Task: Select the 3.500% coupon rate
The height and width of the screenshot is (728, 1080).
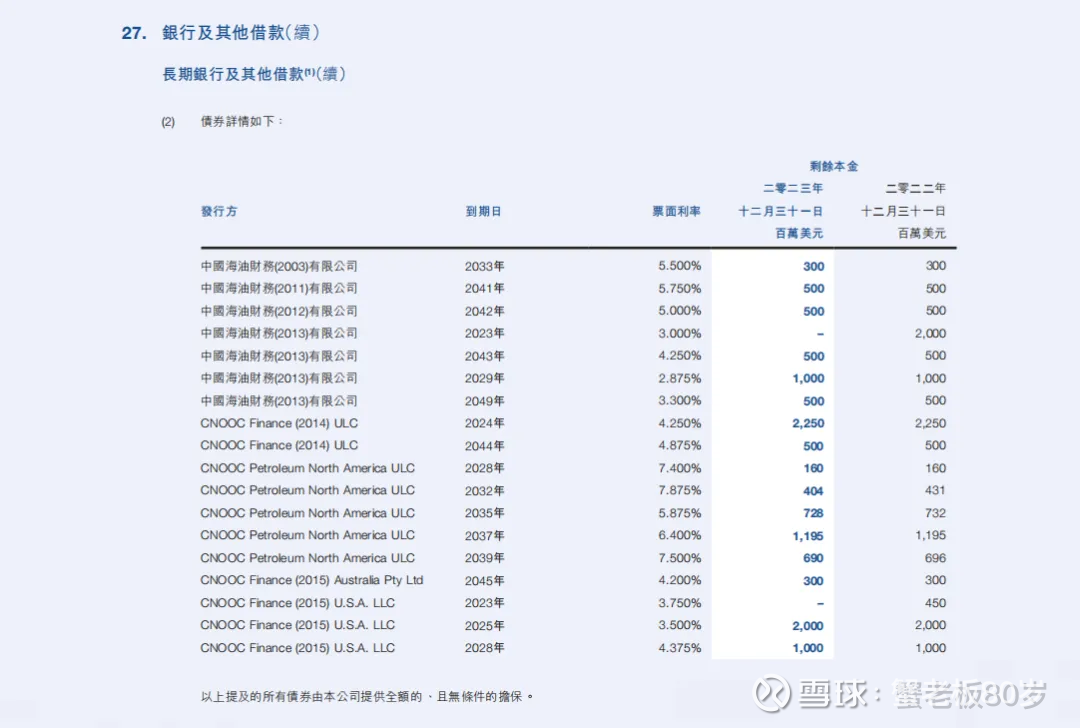Action: click(680, 625)
